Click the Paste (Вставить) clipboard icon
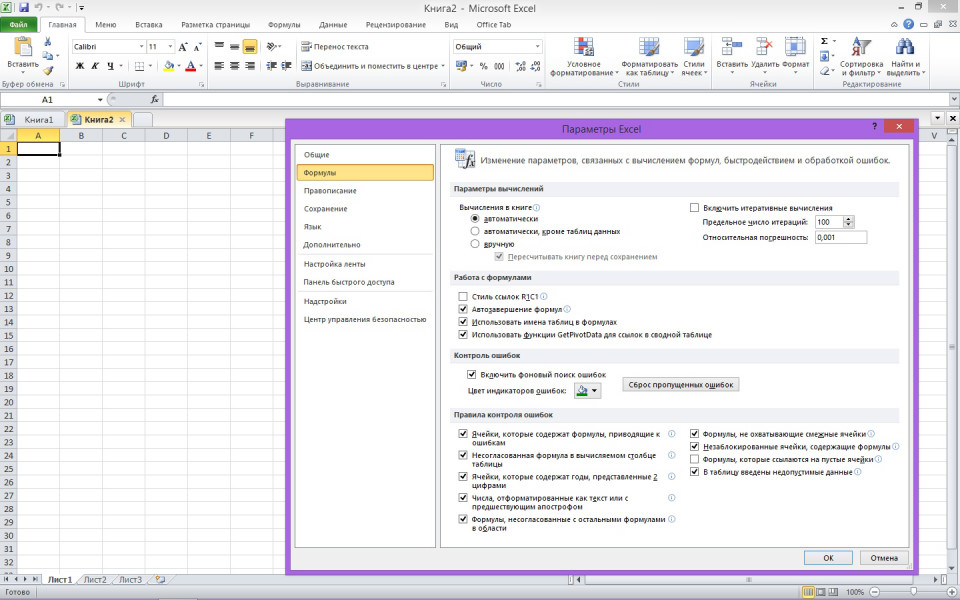This screenshot has width=960, height=600. click(x=23, y=48)
